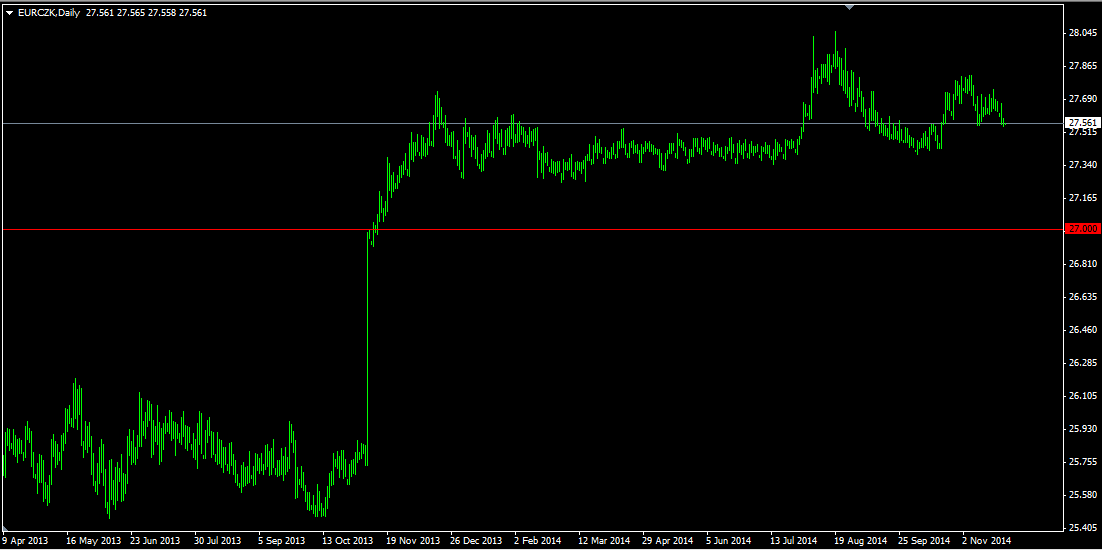Click the 5 Jun 2014 date label
The width and height of the screenshot is (1102, 550).
pyautogui.click(x=730, y=542)
